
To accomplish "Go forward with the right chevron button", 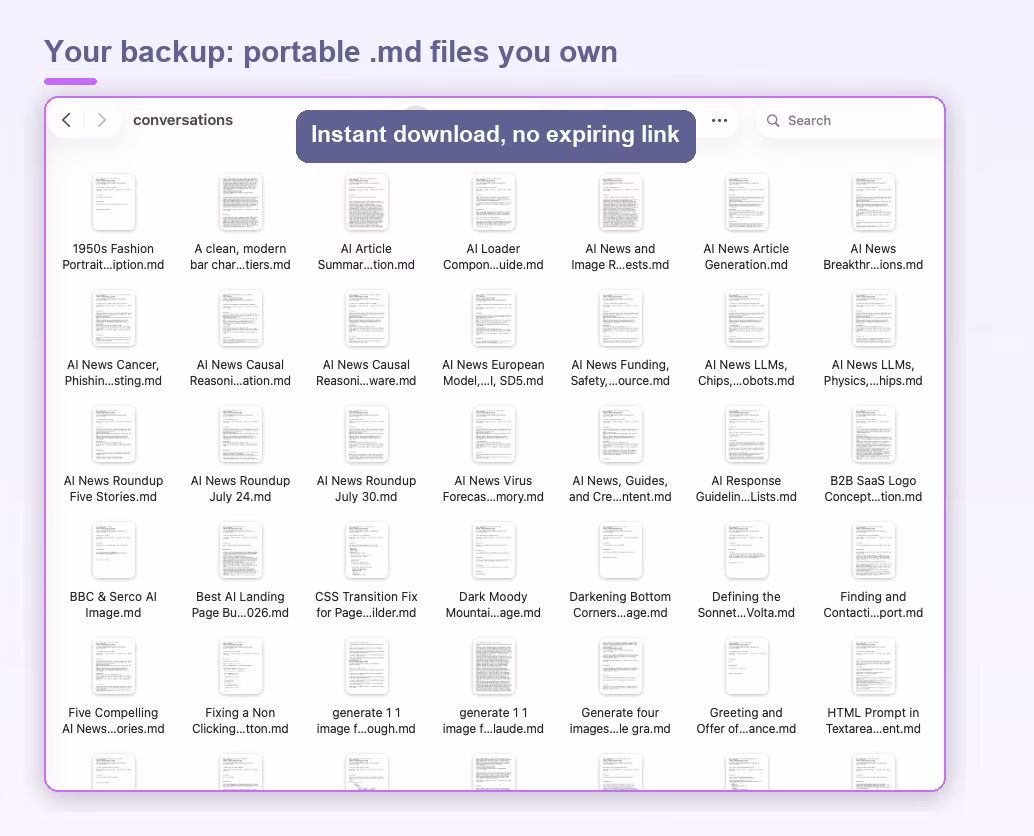I will coord(102,120).
